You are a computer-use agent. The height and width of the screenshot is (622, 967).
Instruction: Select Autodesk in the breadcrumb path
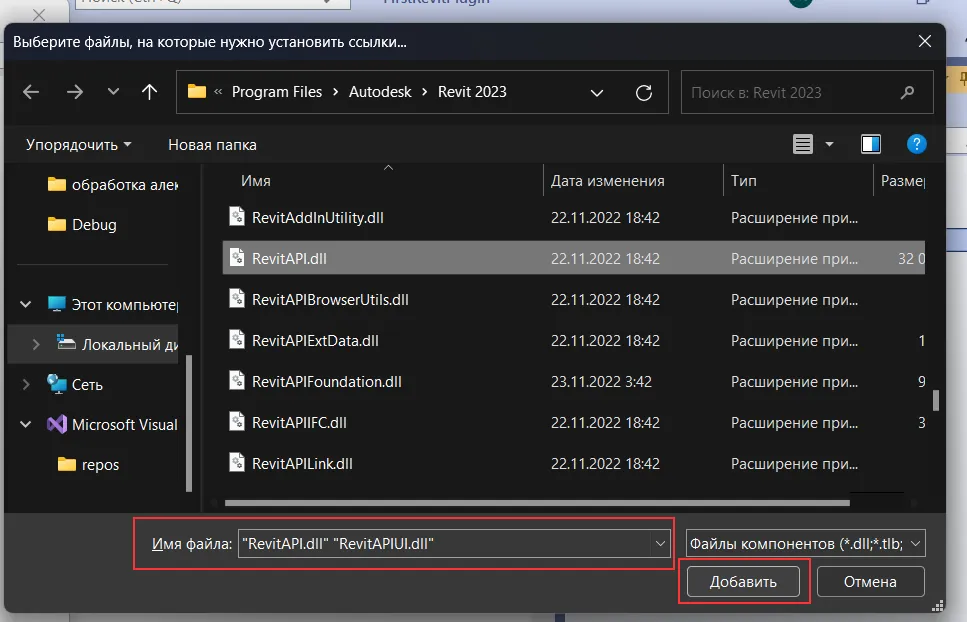[380, 92]
